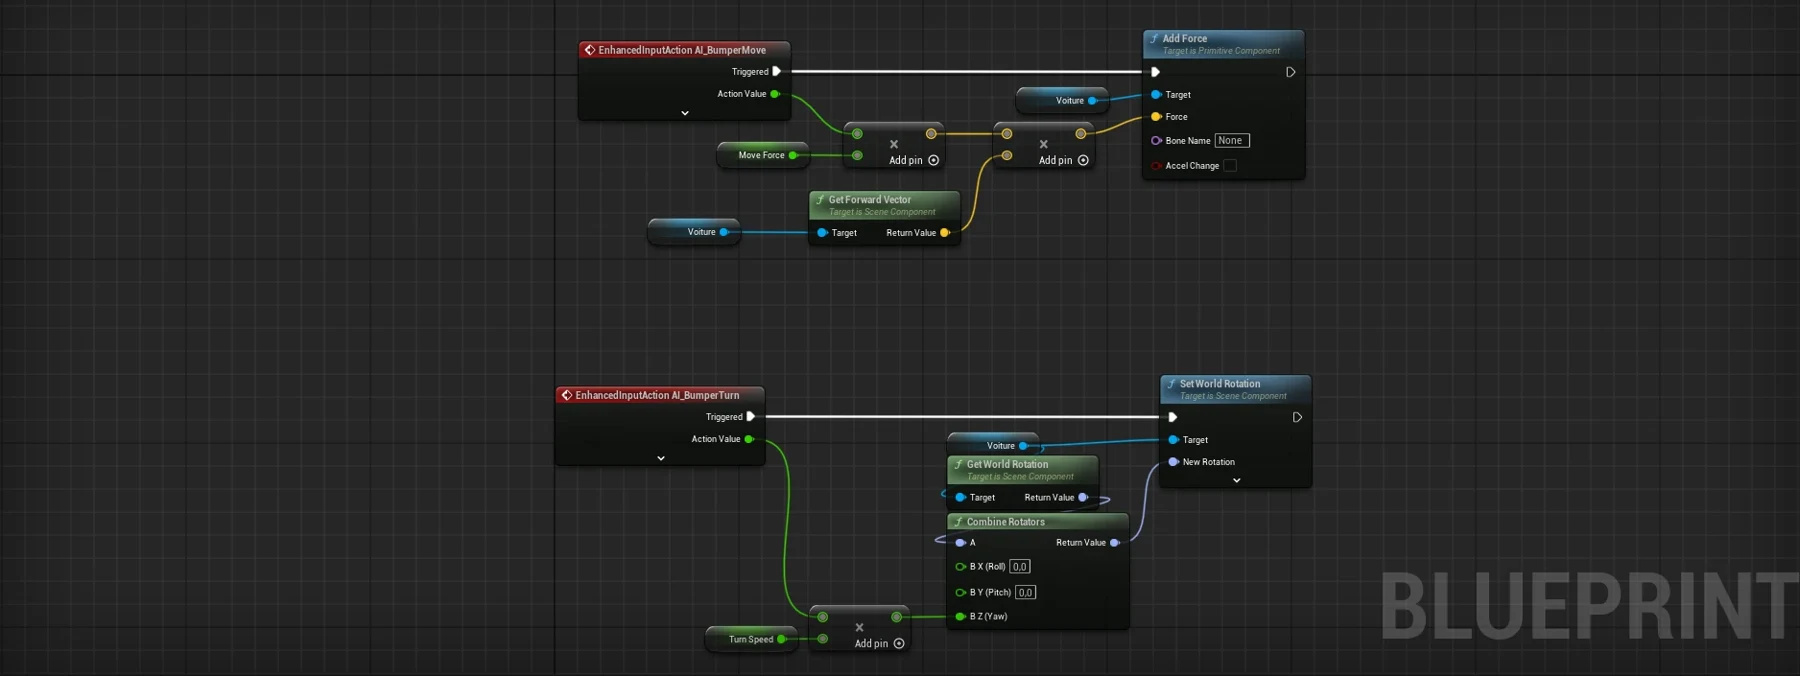Select the EnhancedInputAction AI_BumperTurn node title
Viewport: 1800px width, 676px height.
pos(657,395)
